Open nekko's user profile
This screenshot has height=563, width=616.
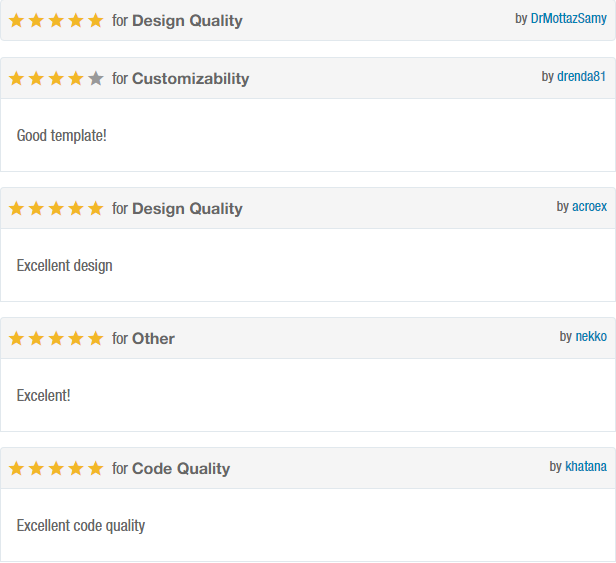[x=590, y=336]
